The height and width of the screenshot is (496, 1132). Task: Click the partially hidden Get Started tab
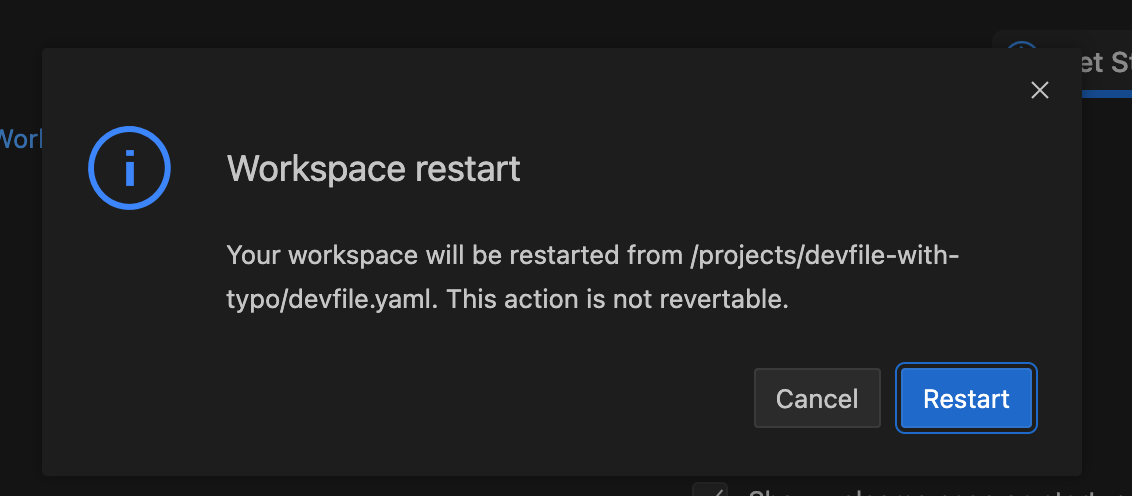(1104, 63)
